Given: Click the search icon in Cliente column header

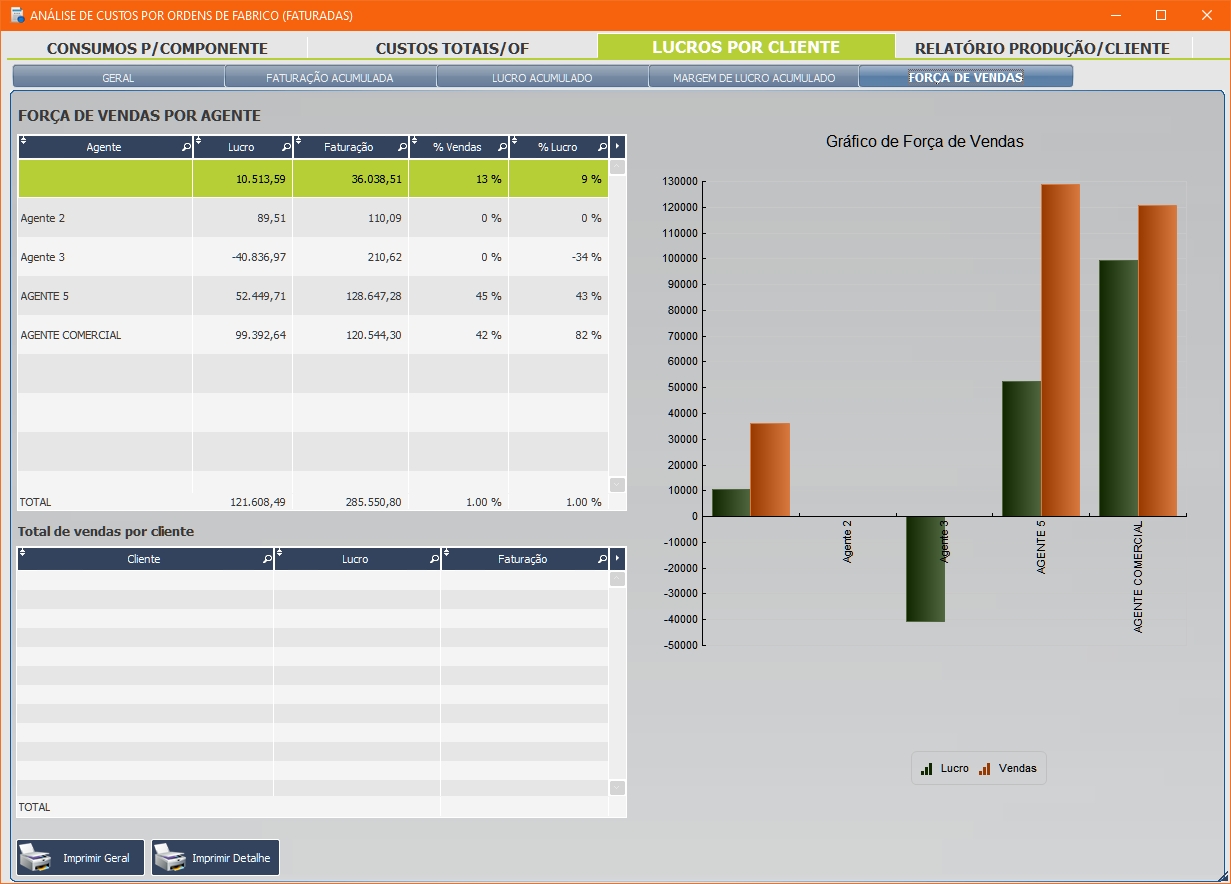Looking at the screenshot, I should point(267,559).
